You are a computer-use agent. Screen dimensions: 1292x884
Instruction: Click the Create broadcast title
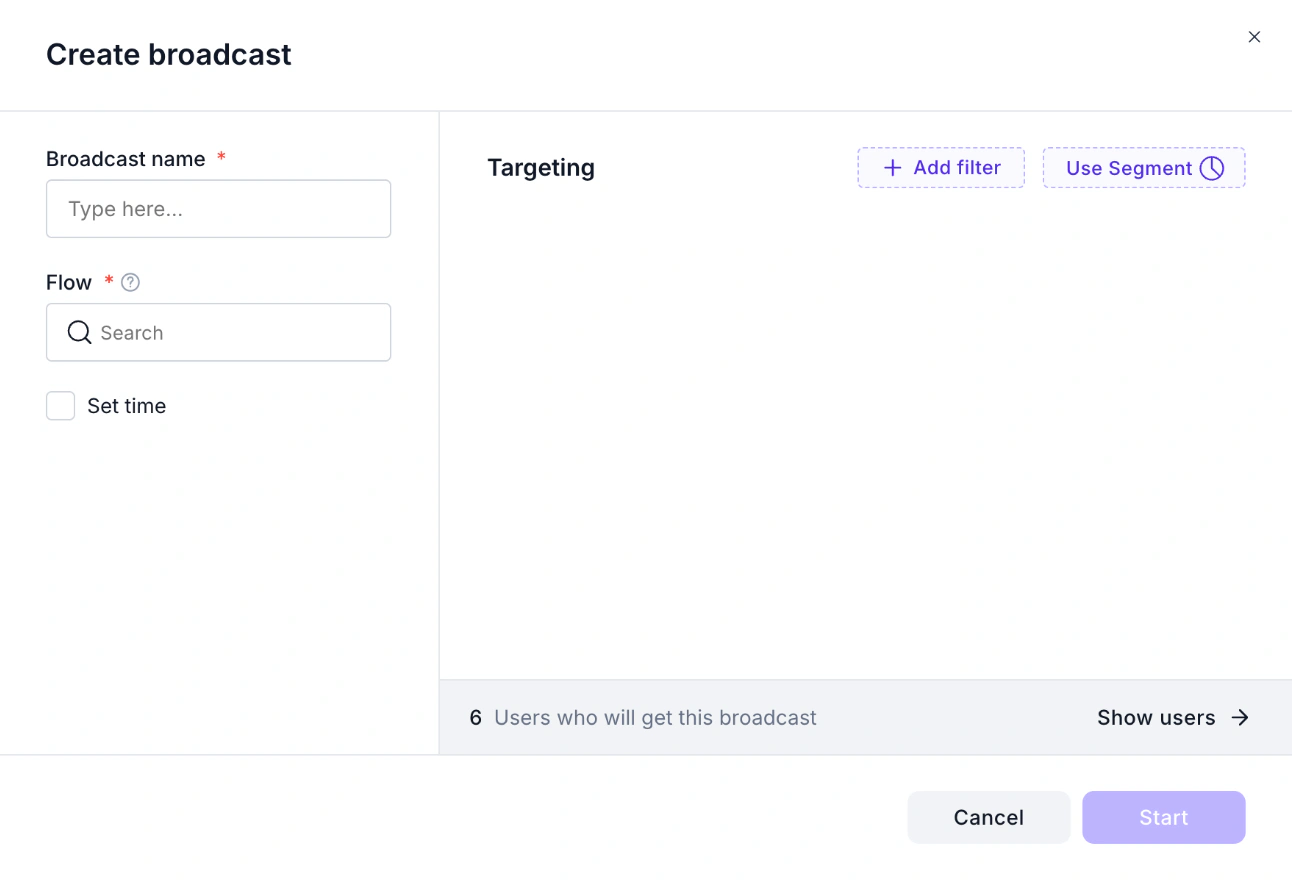[169, 54]
